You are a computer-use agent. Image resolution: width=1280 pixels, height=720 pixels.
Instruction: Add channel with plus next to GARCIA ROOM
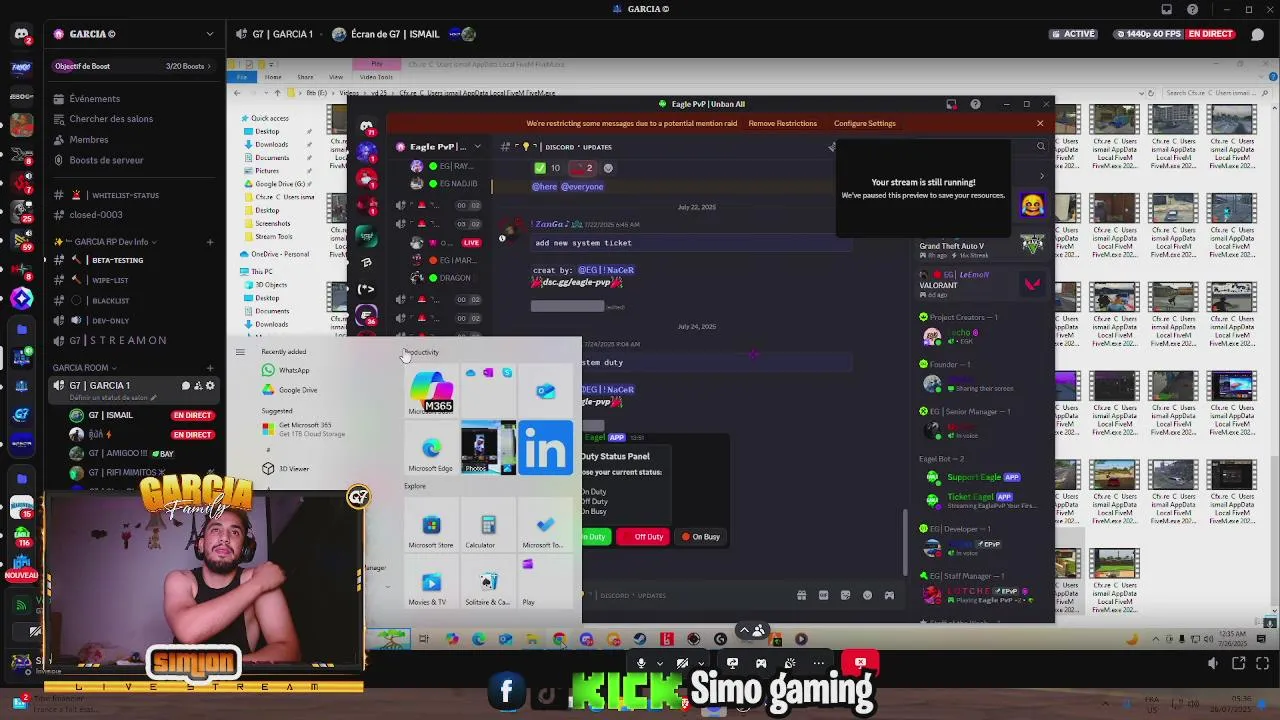(209, 368)
